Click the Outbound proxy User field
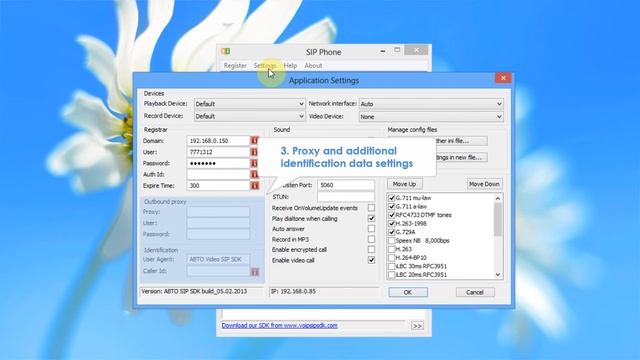 click(x=218, y=223)
